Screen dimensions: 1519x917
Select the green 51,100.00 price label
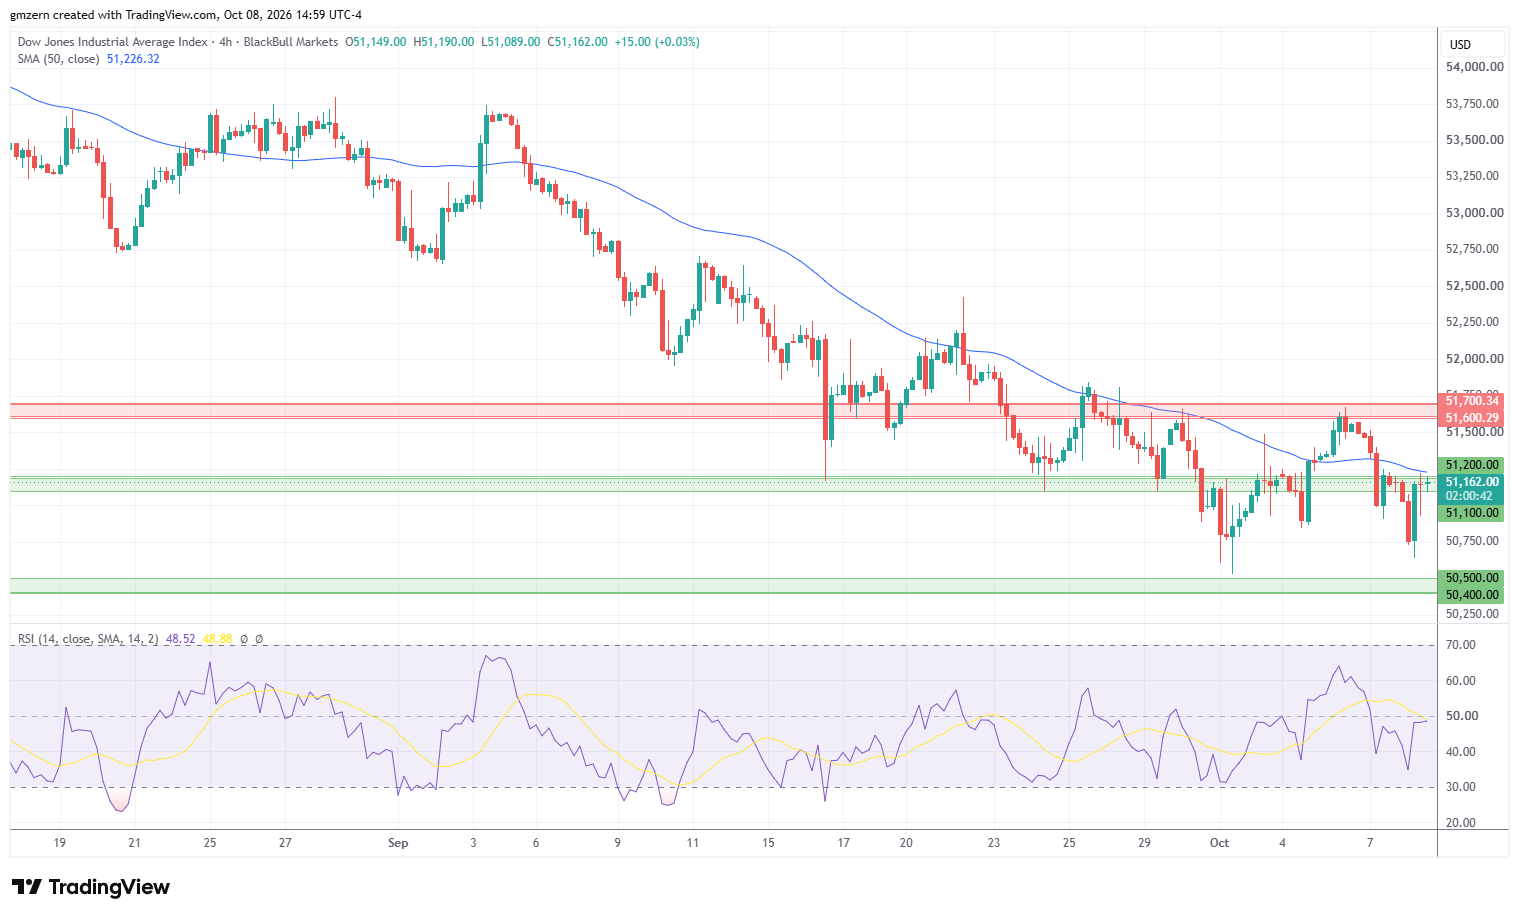1472,513
